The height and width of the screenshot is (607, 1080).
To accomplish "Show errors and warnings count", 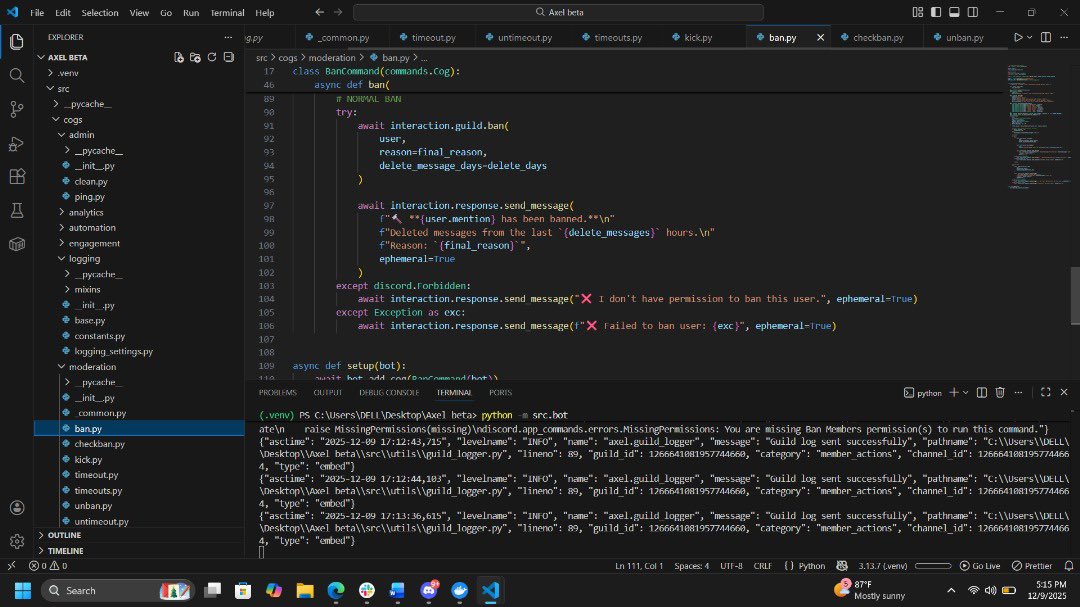I will pyautogui.click(x=48, y=566).
